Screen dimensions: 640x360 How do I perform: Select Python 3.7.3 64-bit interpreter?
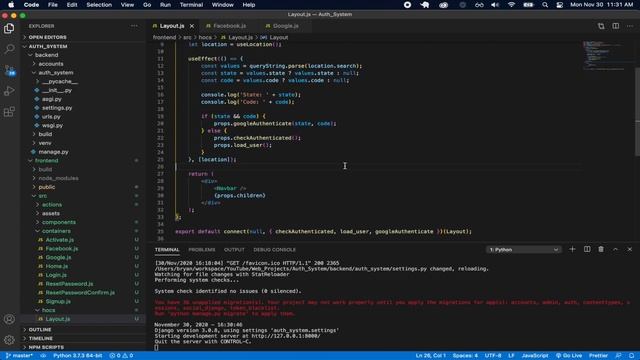point(78,356)
